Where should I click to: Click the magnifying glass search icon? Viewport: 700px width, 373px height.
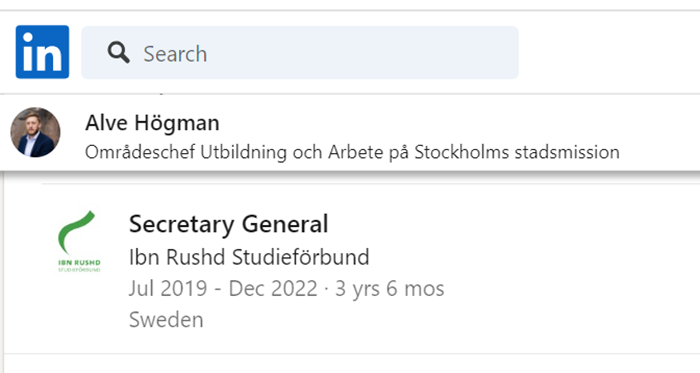[x=118, y=53]
